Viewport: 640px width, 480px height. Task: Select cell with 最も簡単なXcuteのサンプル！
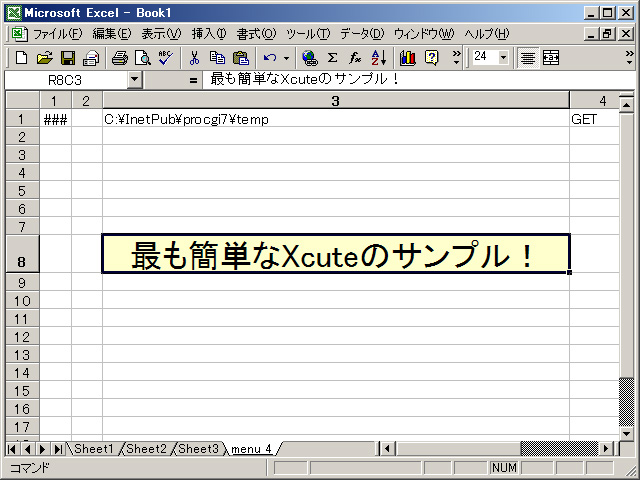coord(336,254)
